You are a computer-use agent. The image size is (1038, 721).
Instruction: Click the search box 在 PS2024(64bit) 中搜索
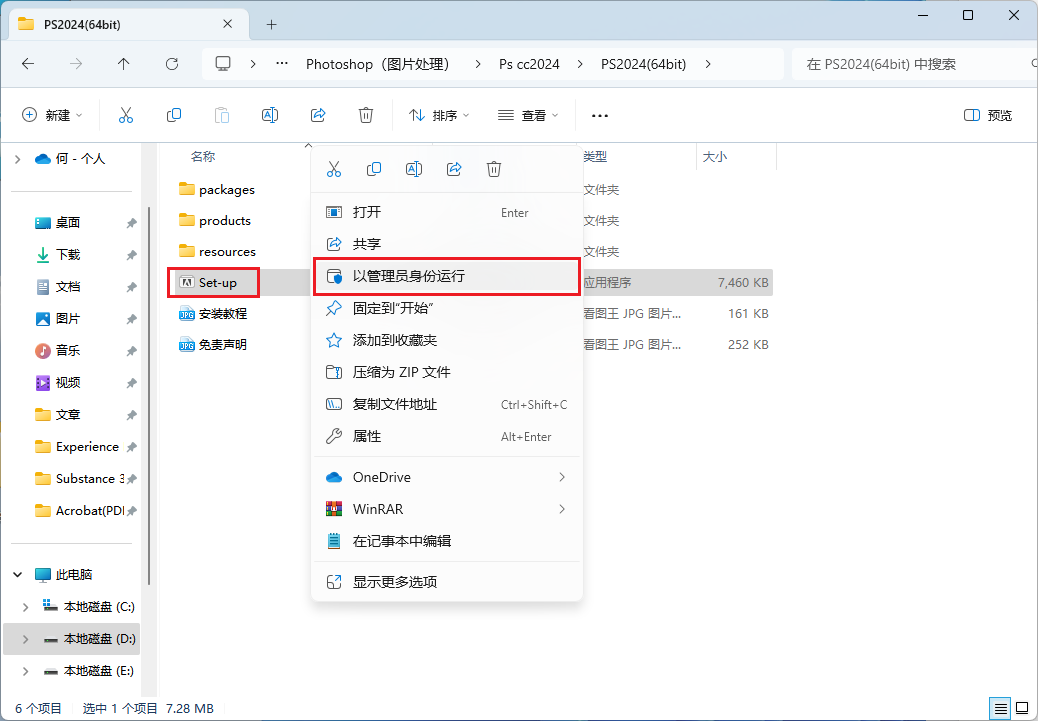(x=914, y=64)
